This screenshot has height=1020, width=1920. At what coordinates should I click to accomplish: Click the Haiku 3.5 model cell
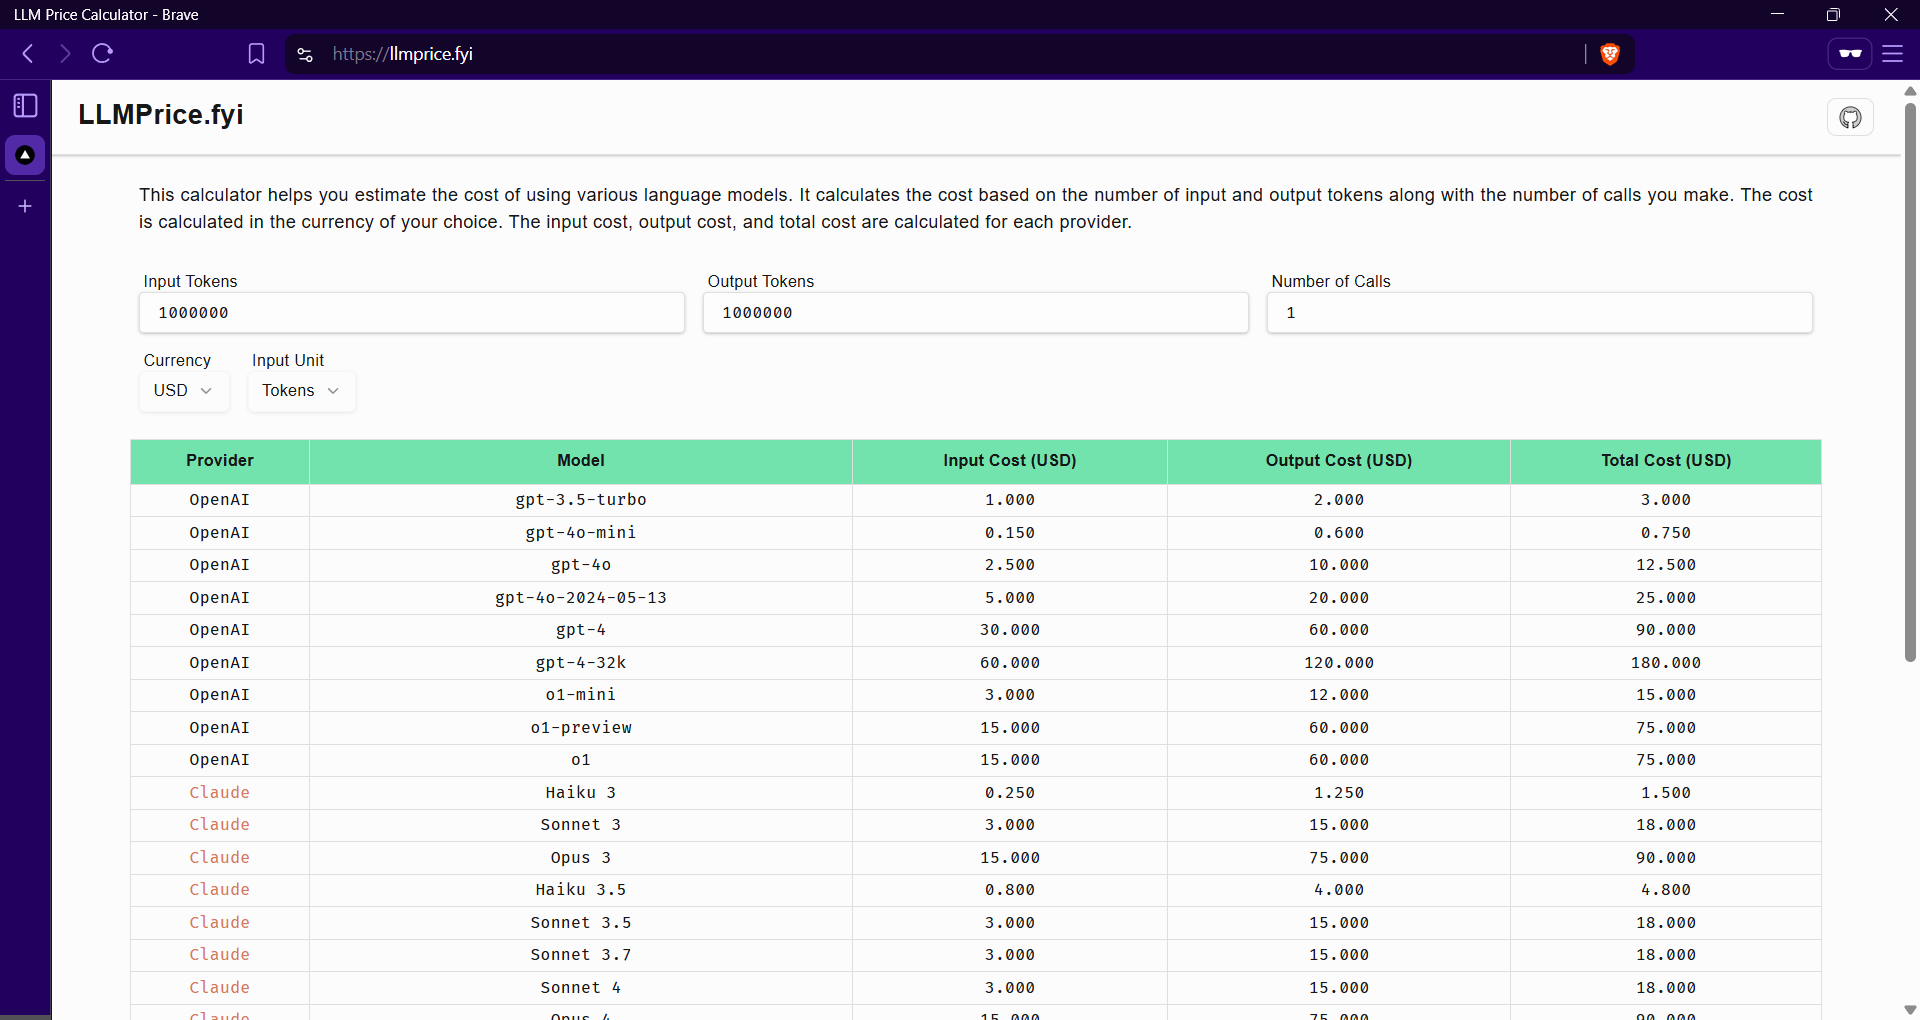tap(581, 890)
